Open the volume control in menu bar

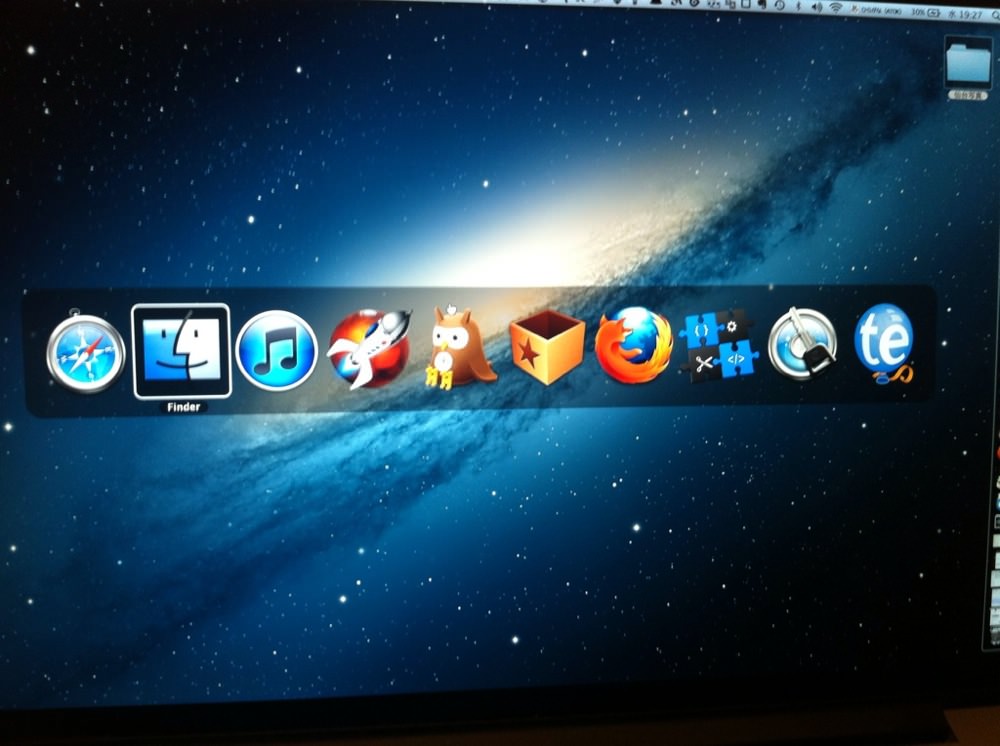tap(817, 7)
